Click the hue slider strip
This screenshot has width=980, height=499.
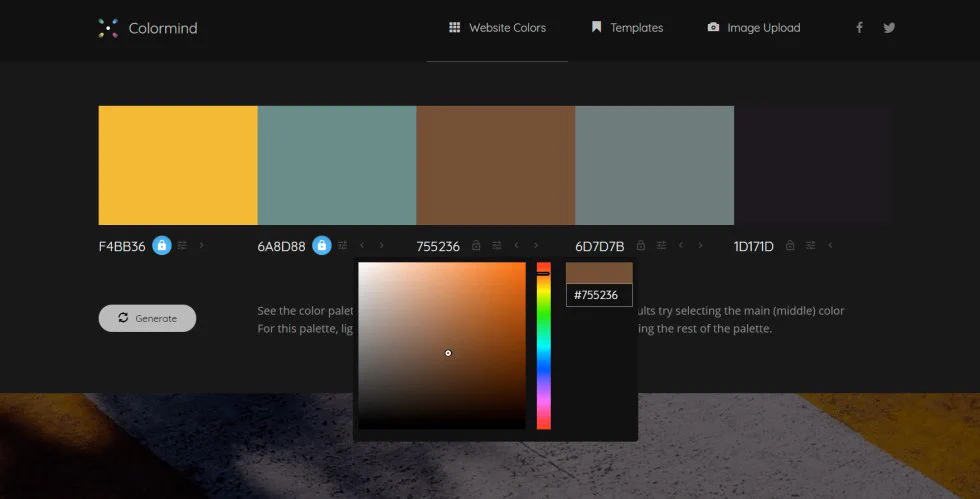[544, 346]
